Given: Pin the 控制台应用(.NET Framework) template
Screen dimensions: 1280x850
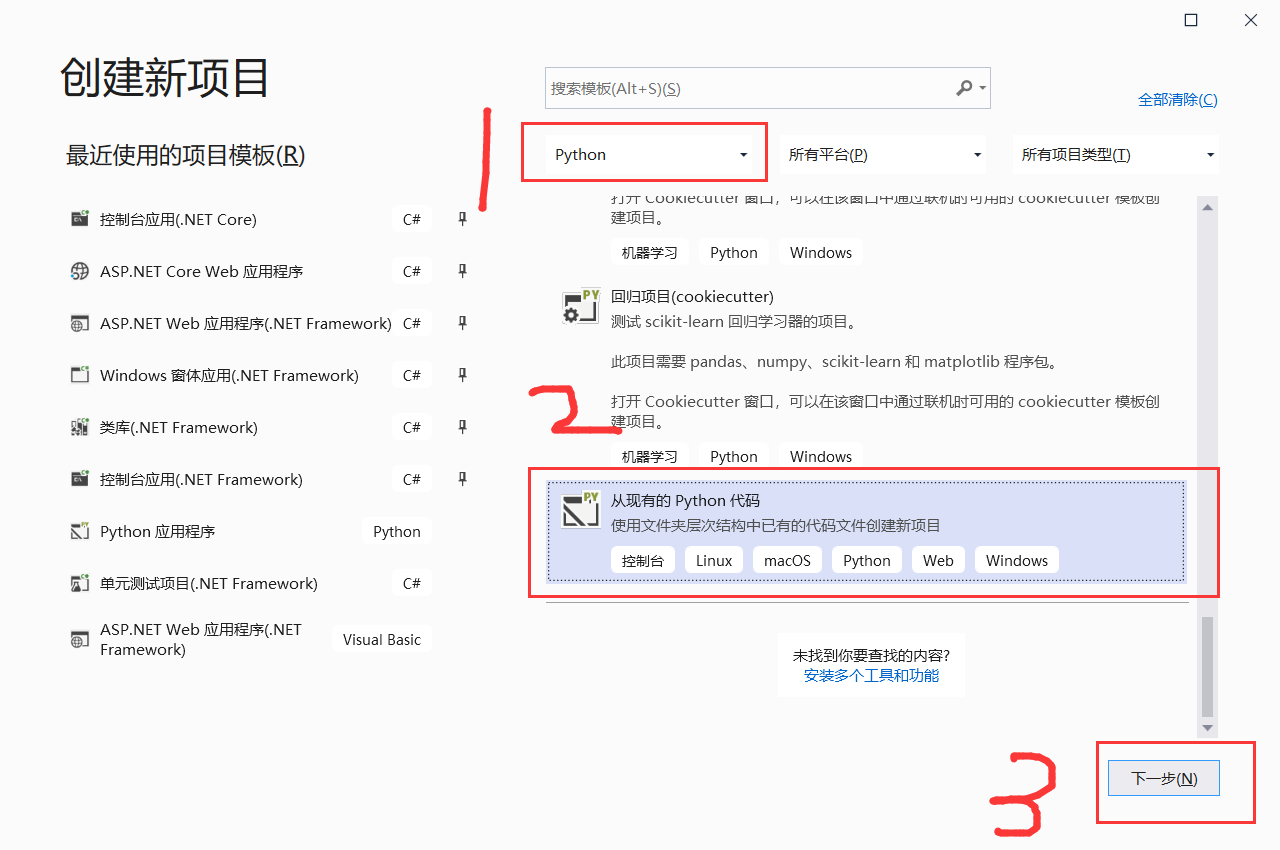Looking at the screenshot, I should coord(462,479).
